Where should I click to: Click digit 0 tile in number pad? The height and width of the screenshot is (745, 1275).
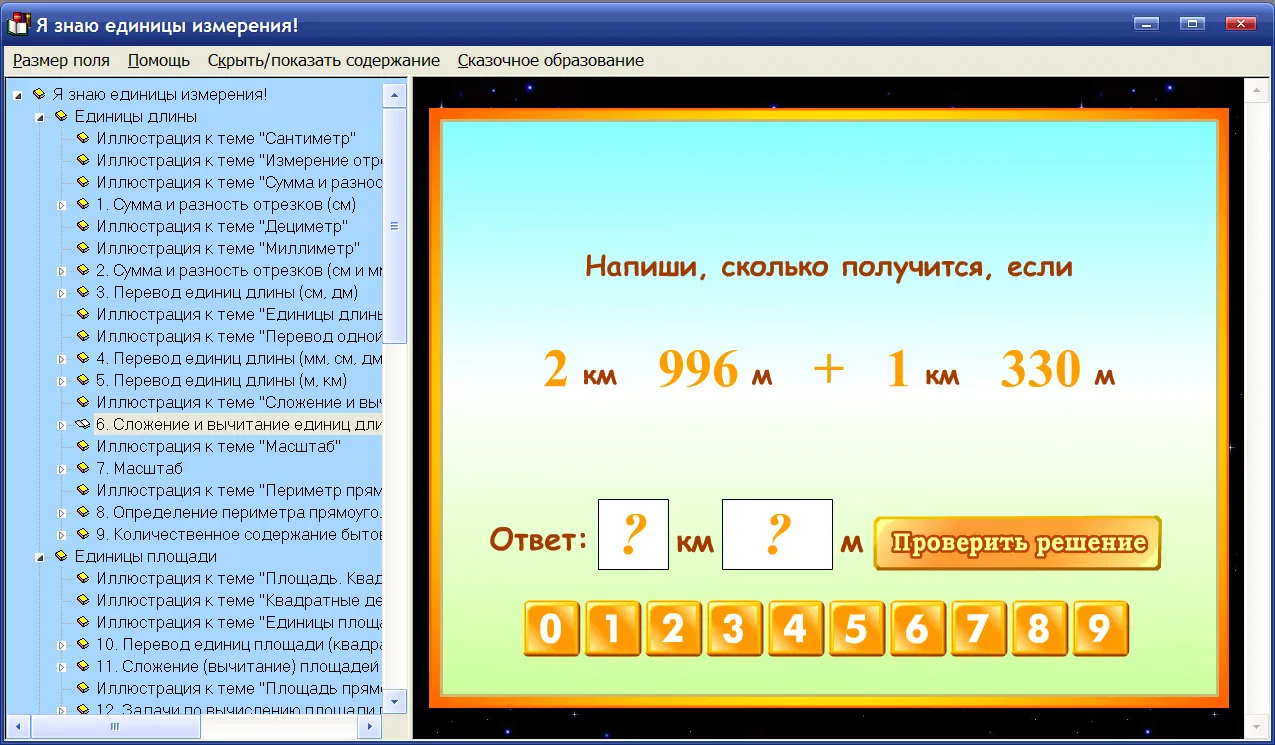(x=551, y=628)
